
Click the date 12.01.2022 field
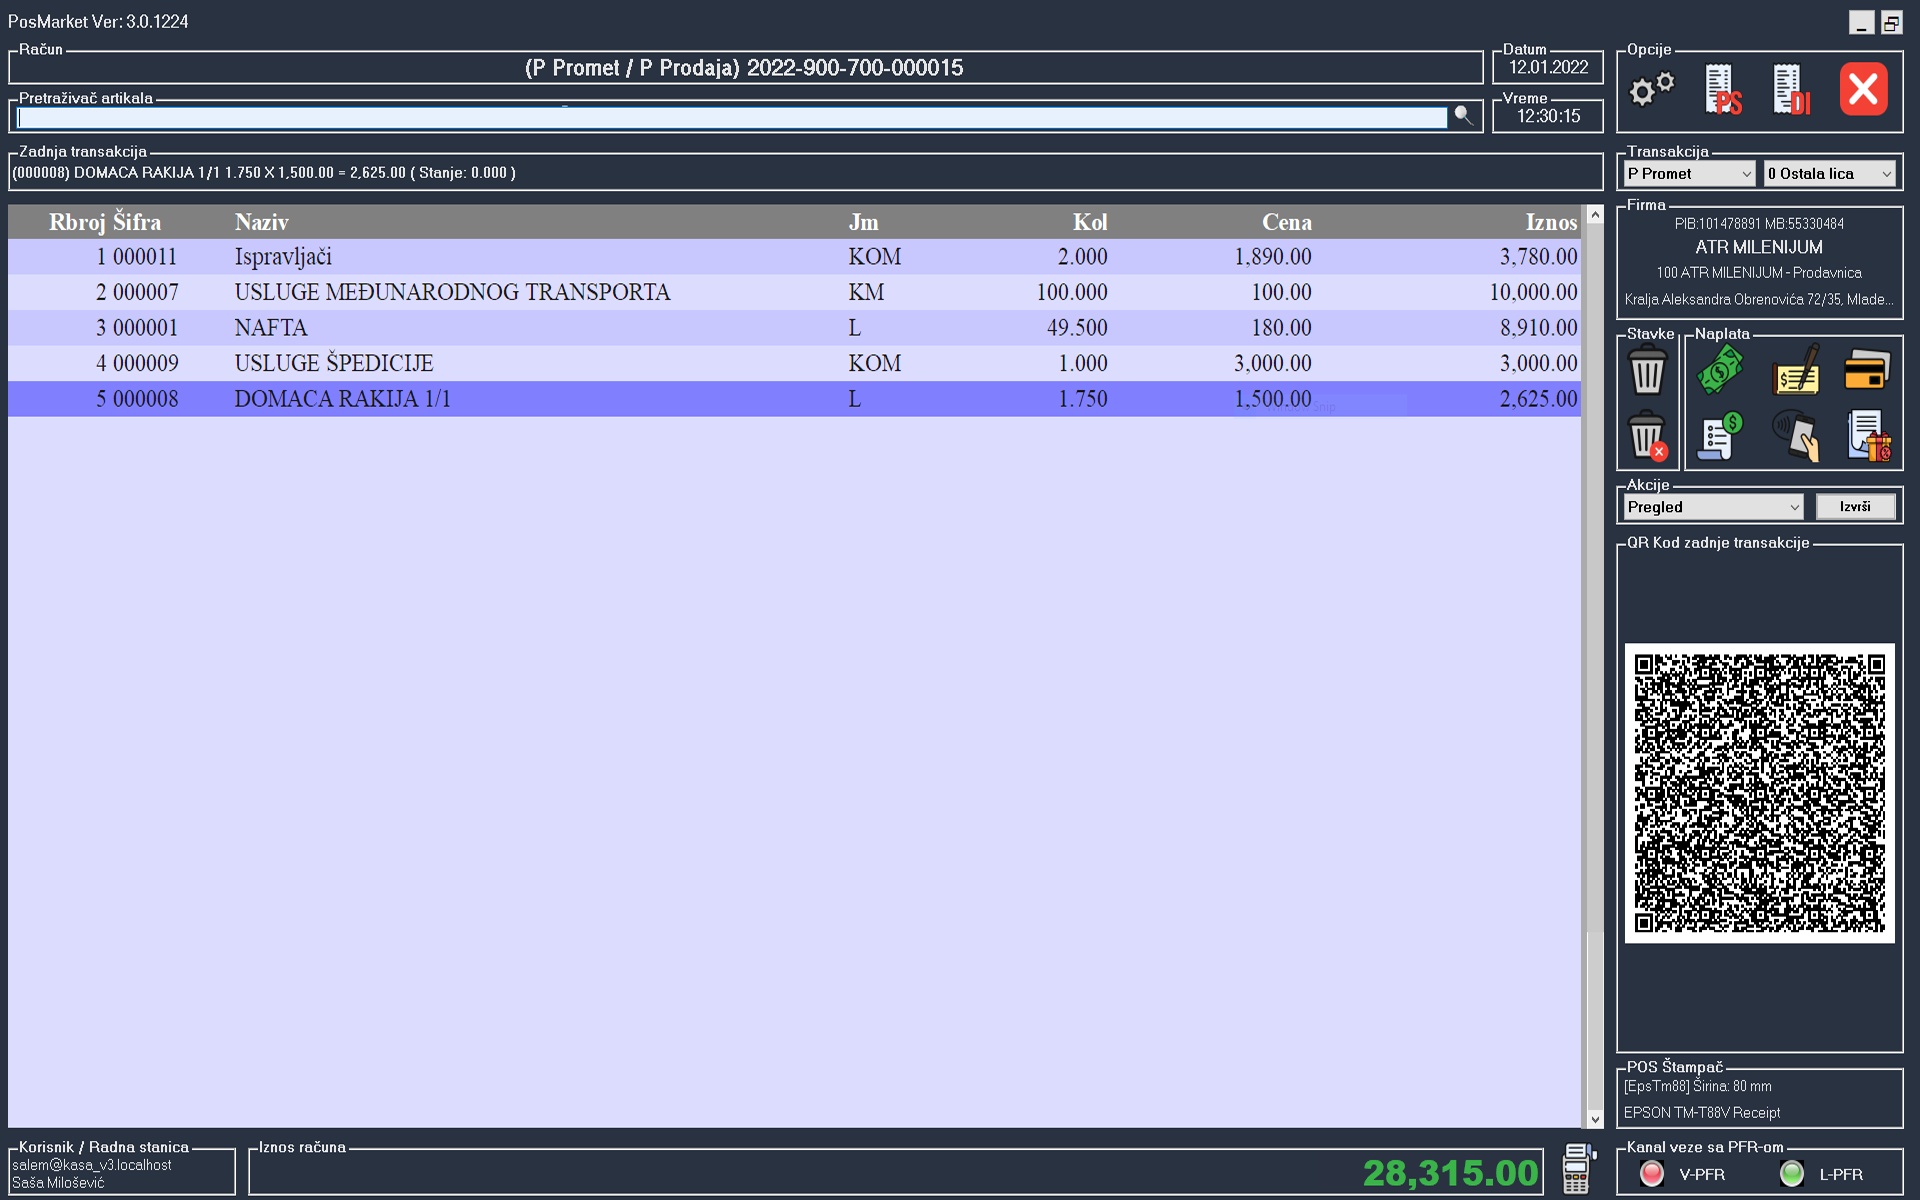tap(1548, 68)
